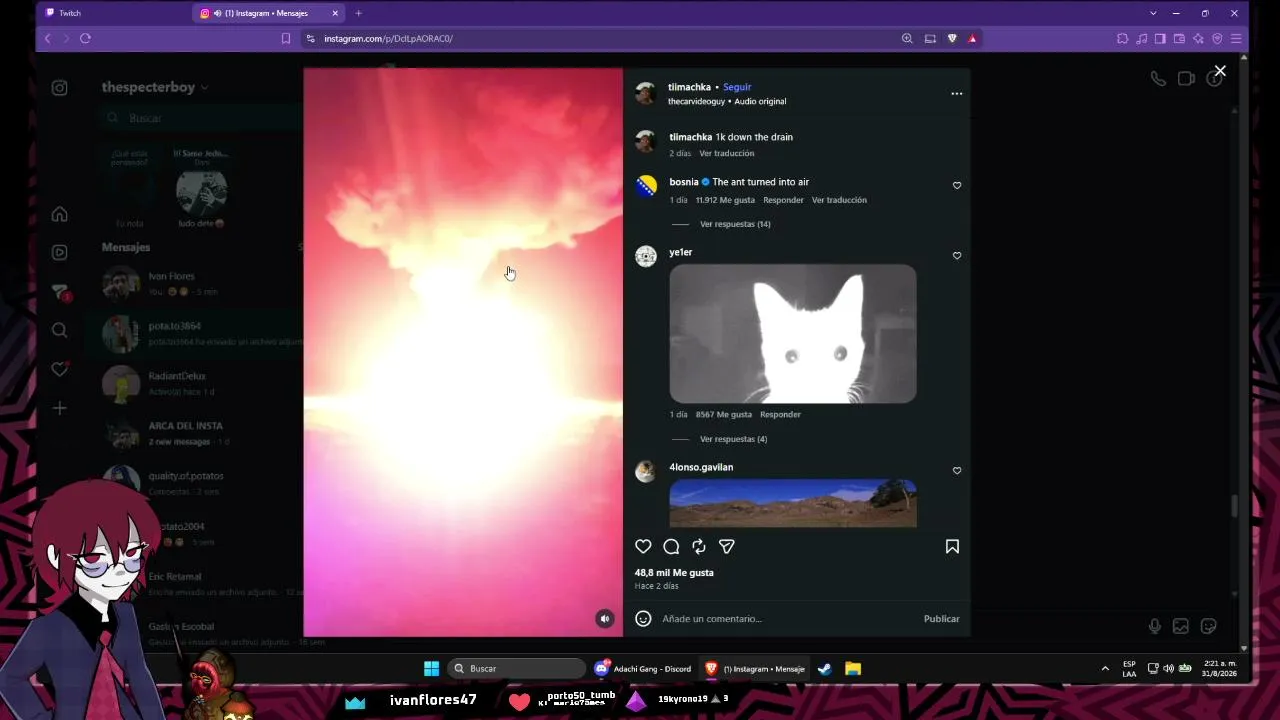Go to Instagram Home in the sidebar

(60, 214)
